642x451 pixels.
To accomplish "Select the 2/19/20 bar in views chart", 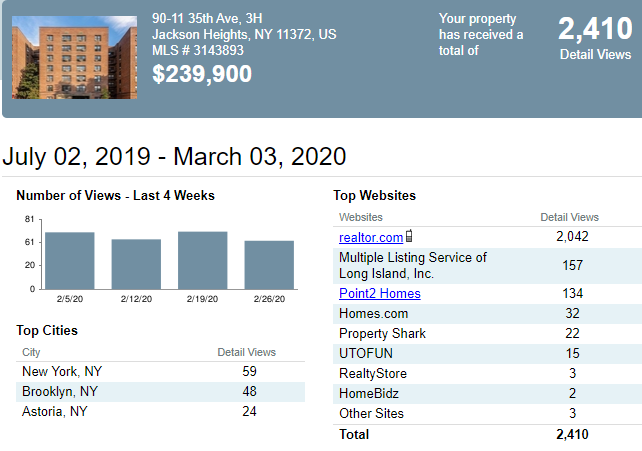I will point(203,260).
